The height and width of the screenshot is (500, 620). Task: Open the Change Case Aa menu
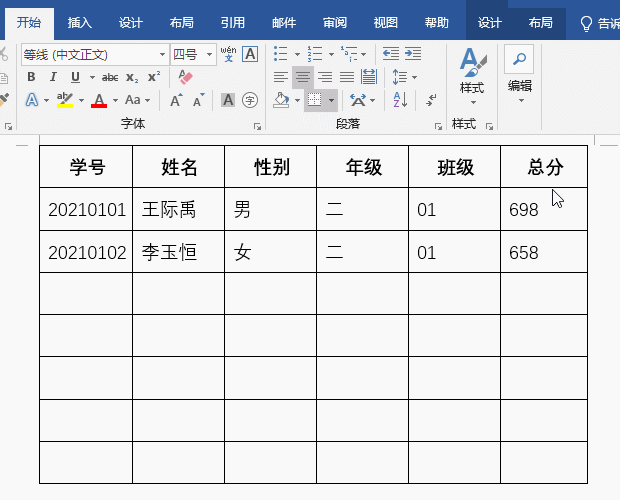(x=137, y=100)
